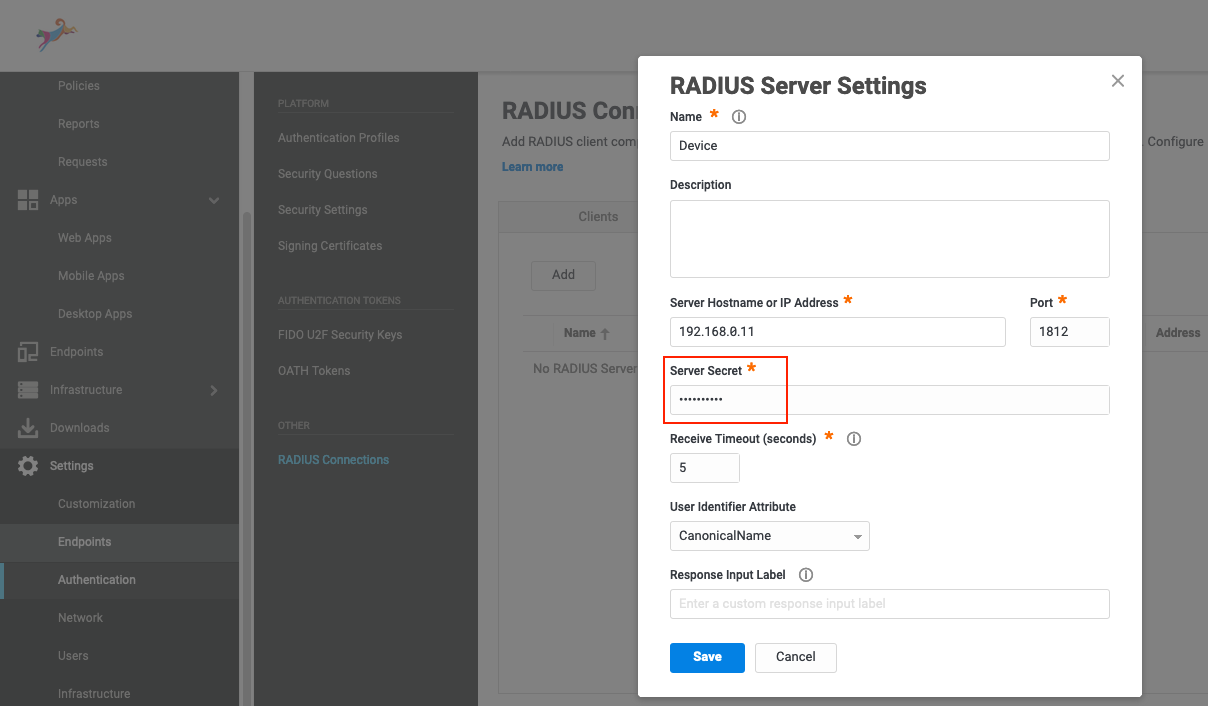Open Downloads using the download icon
The height and width of the screenshot is (706, 1208).
pyautogui.click(x=28, y=427)
